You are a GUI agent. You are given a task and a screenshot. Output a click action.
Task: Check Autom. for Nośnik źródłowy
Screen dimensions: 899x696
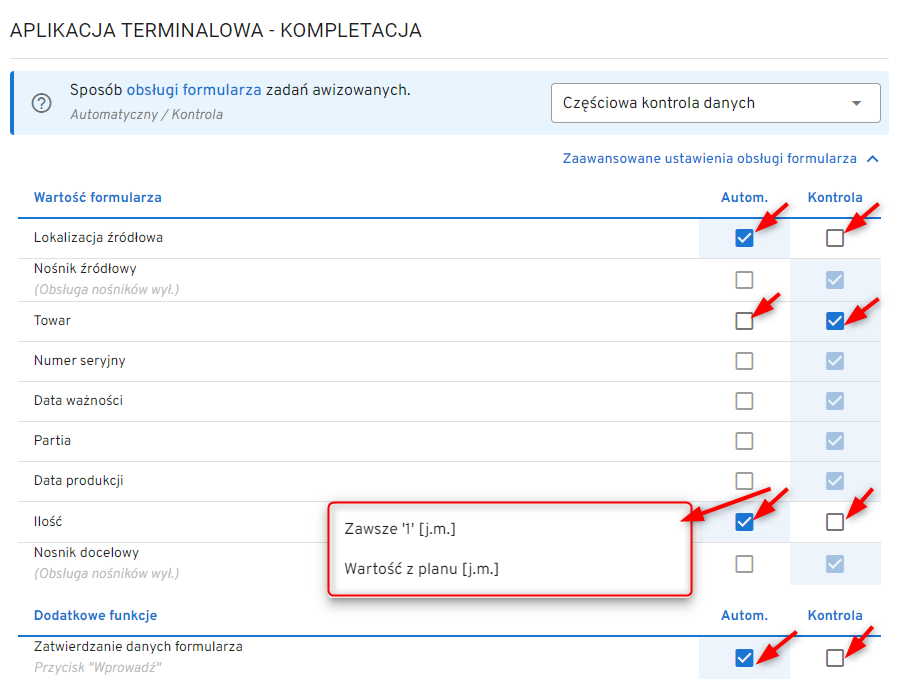point(744,280)
